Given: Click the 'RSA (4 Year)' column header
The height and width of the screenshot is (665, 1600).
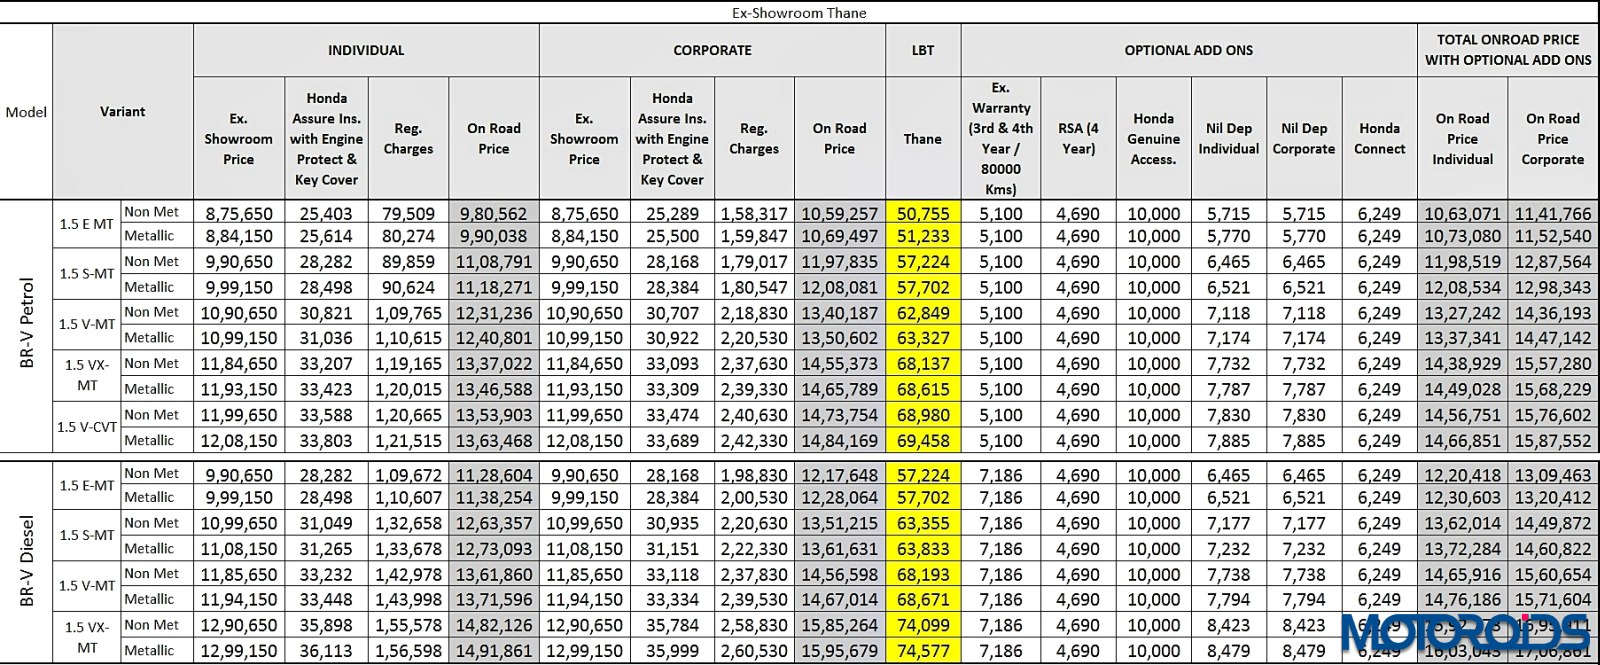Looking at the screenshot, I should (x=1078, y=139).
